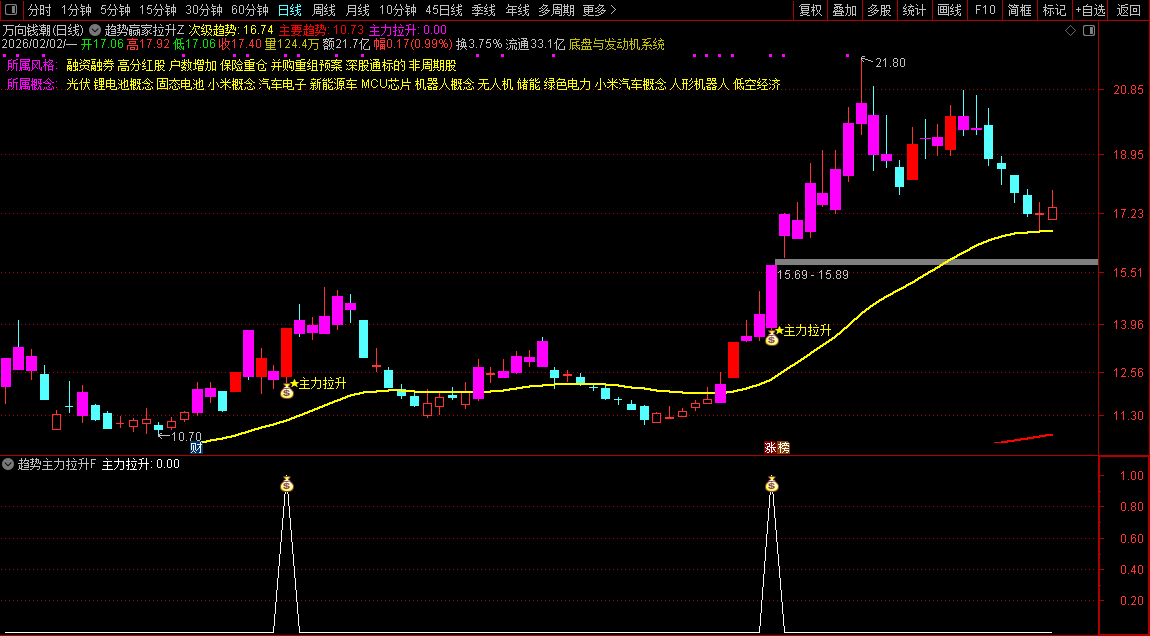Select the 15分钟 period
The height and width of the screenshot is (636, 1150).
(158, 10)
